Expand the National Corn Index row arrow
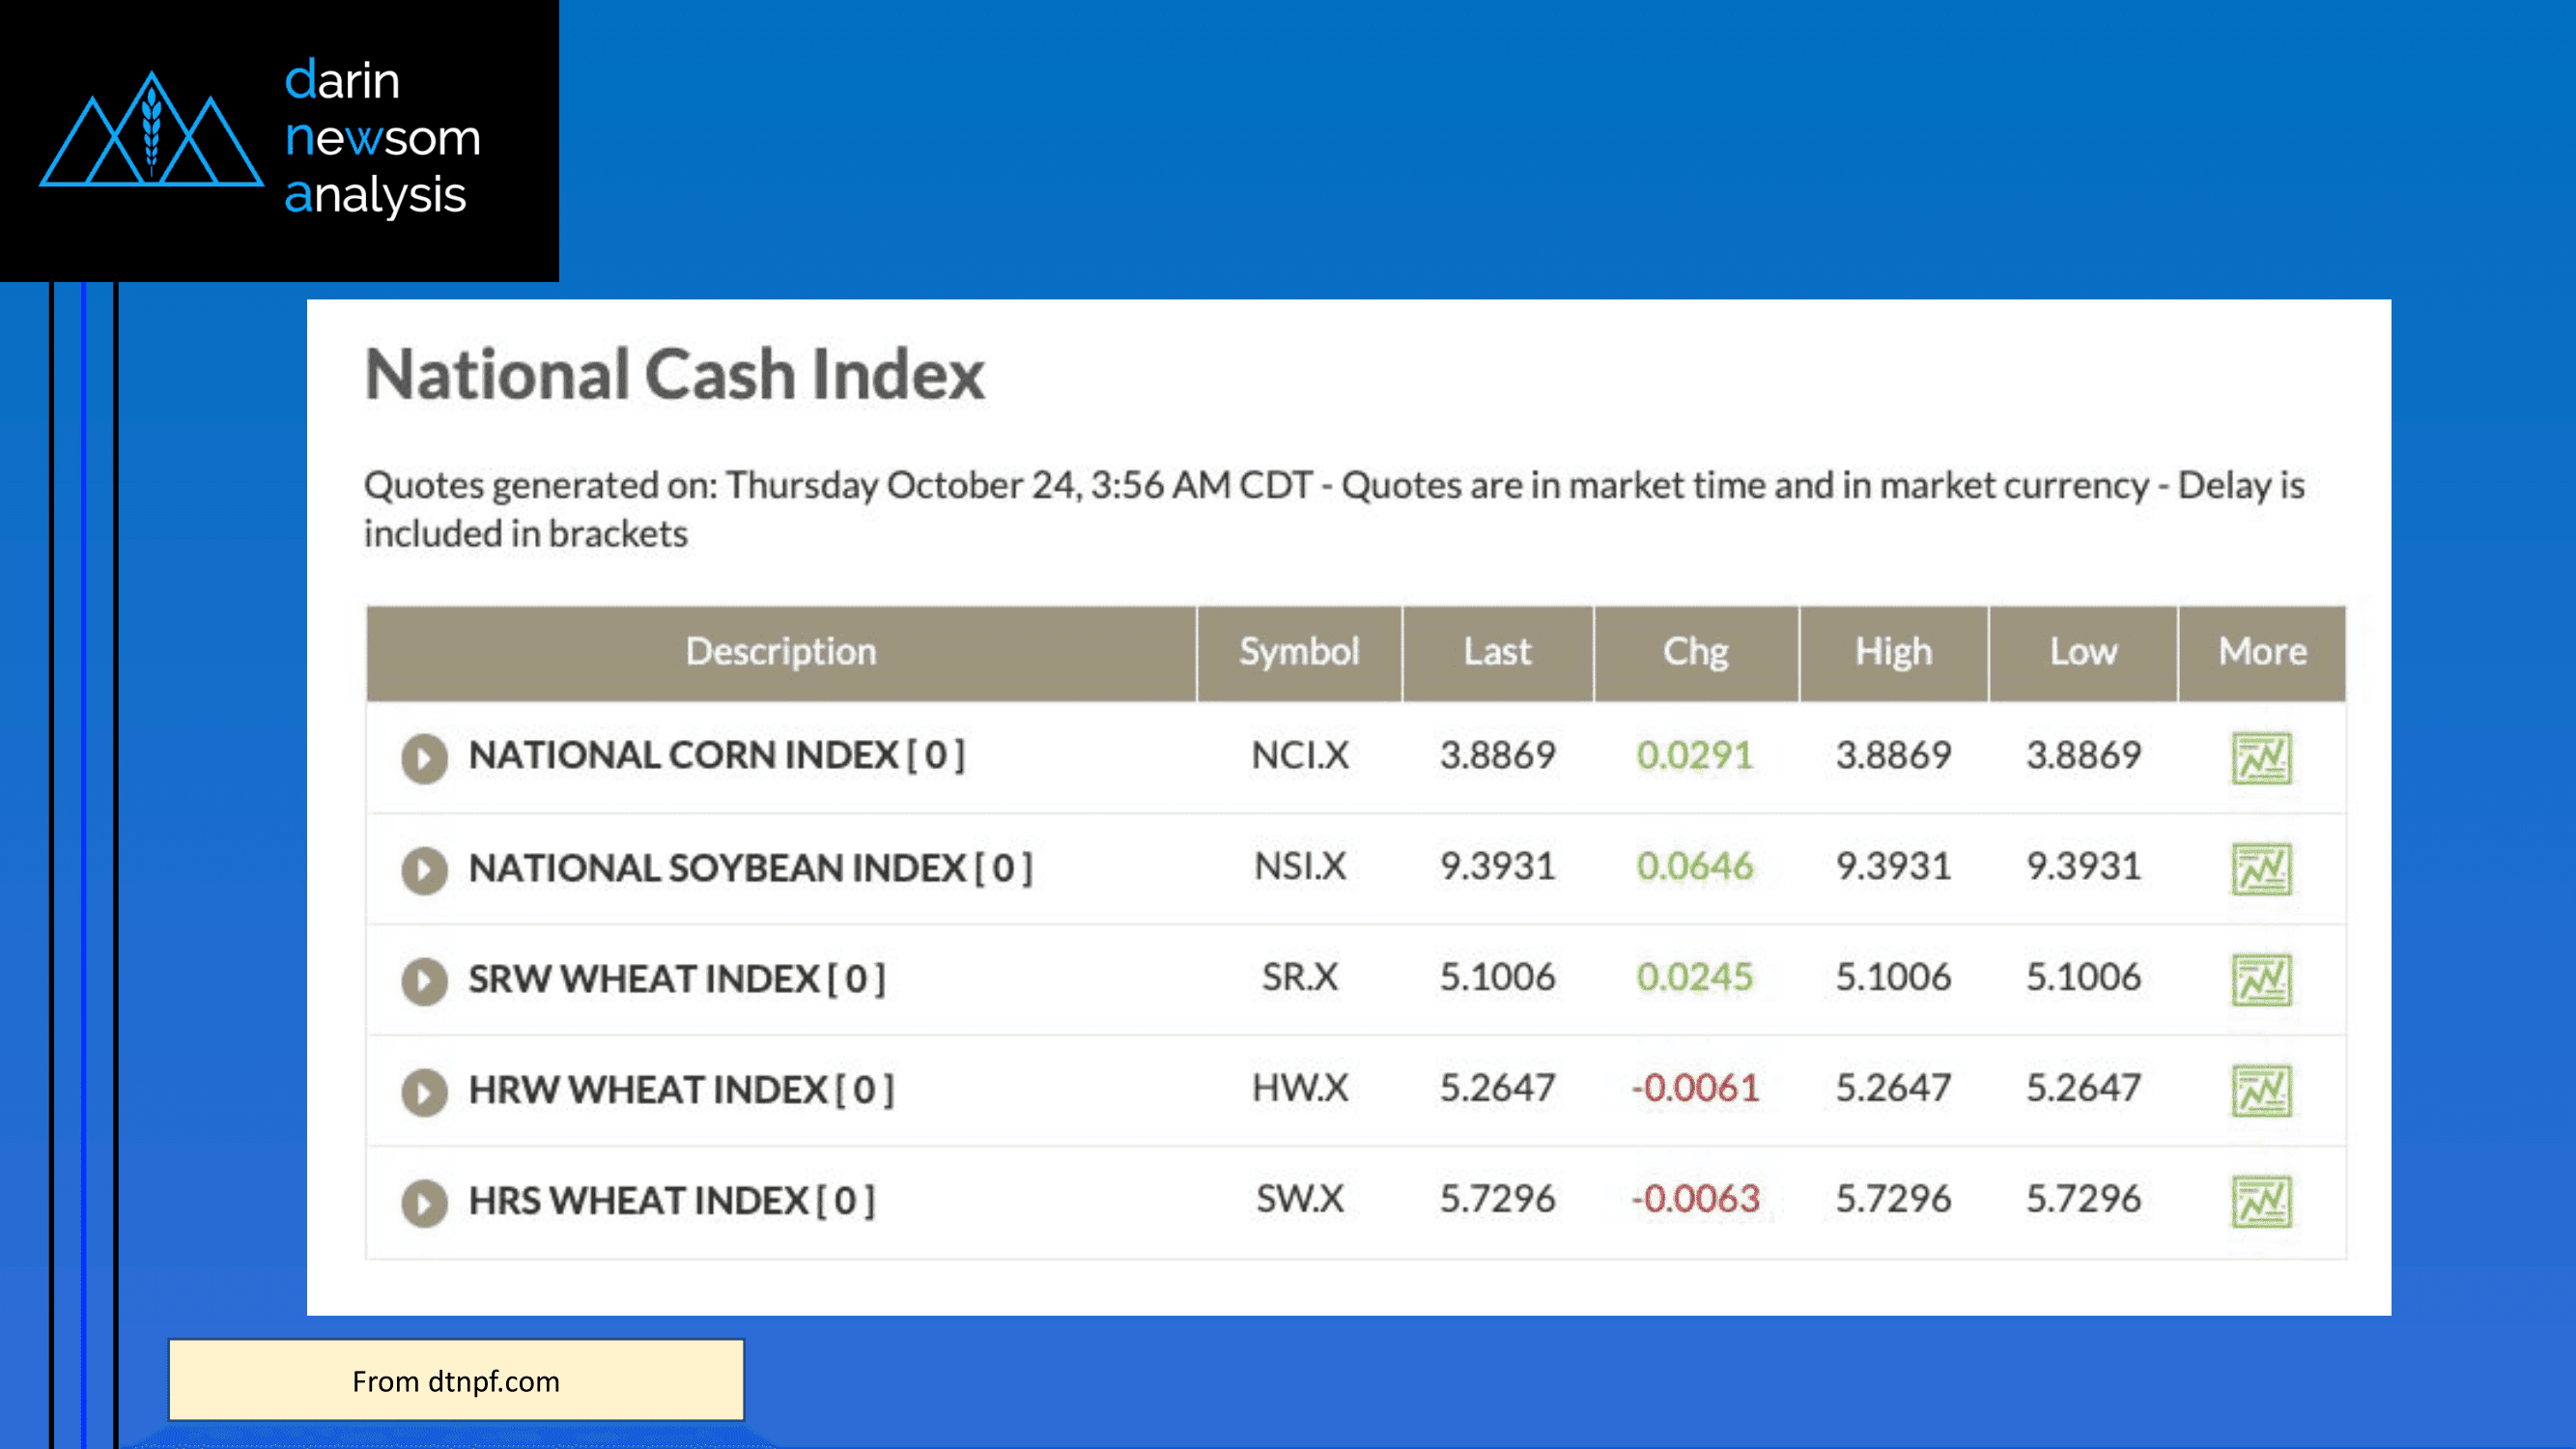This screenshot has width=2576, height=1449. coord(424,758)
